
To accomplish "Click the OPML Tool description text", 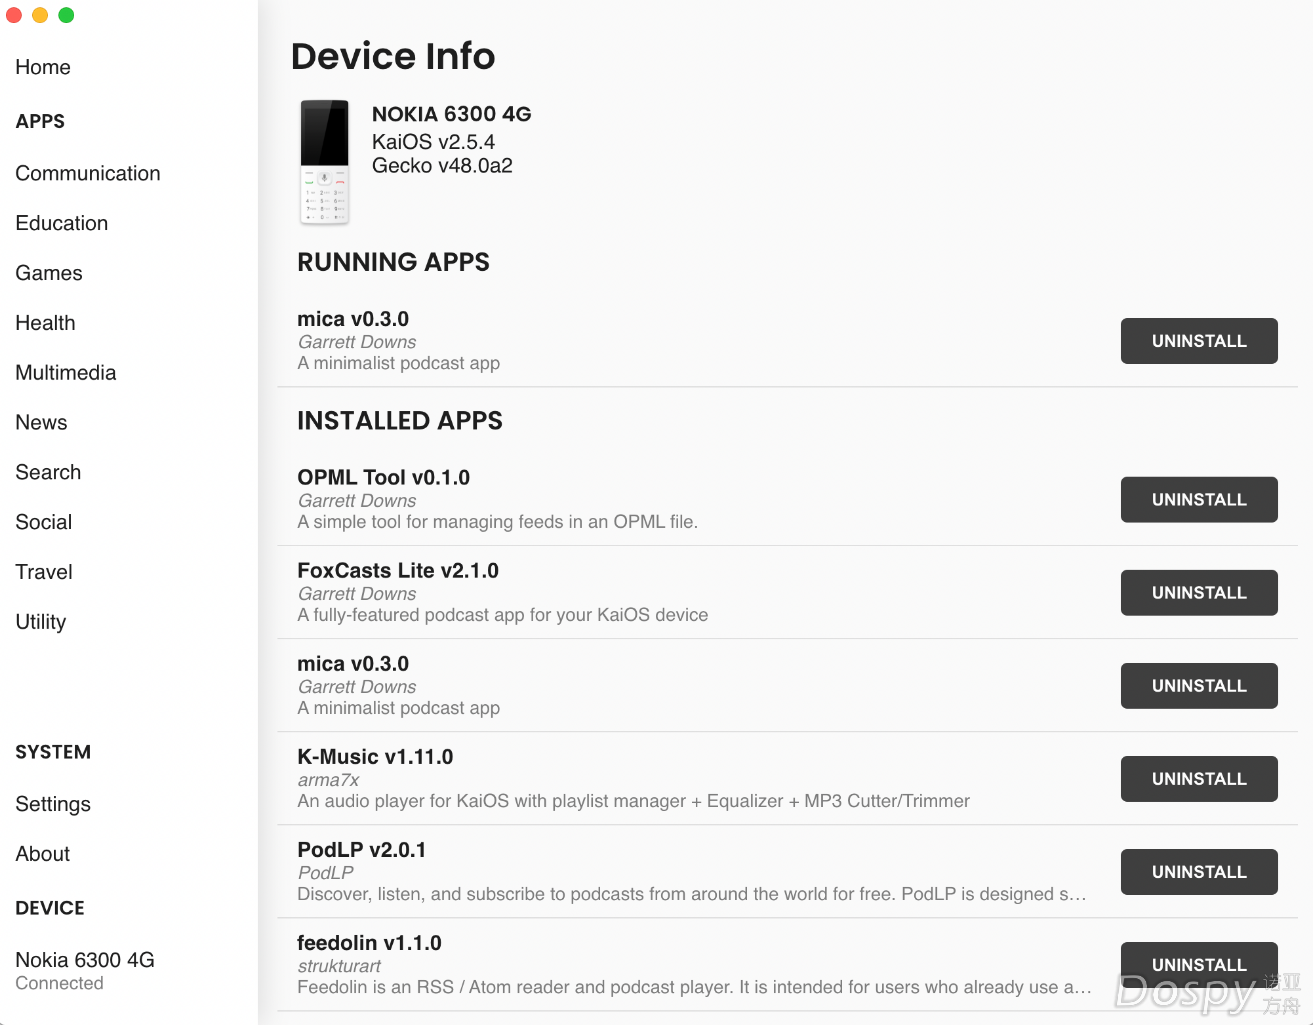I will click(497, 522).
